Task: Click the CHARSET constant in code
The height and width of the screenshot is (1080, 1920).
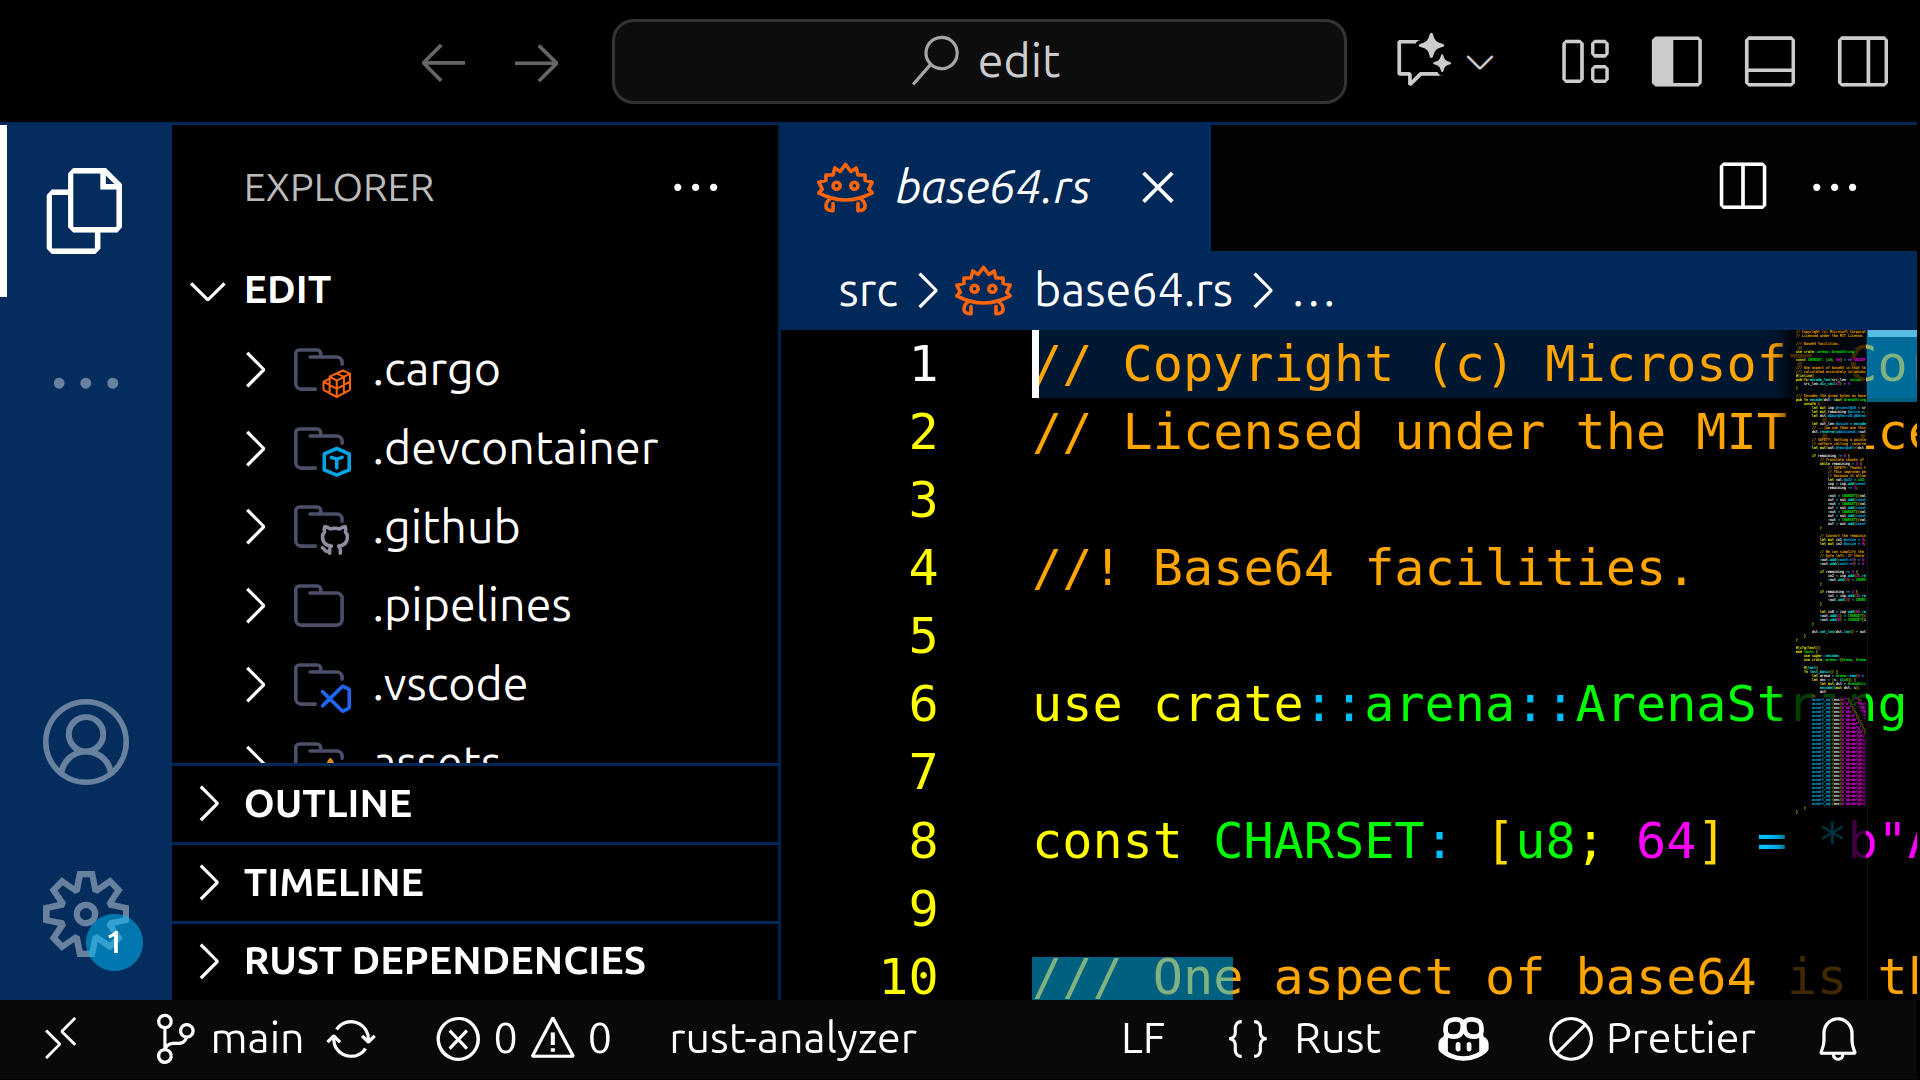Action: (x=1319, y=841)
